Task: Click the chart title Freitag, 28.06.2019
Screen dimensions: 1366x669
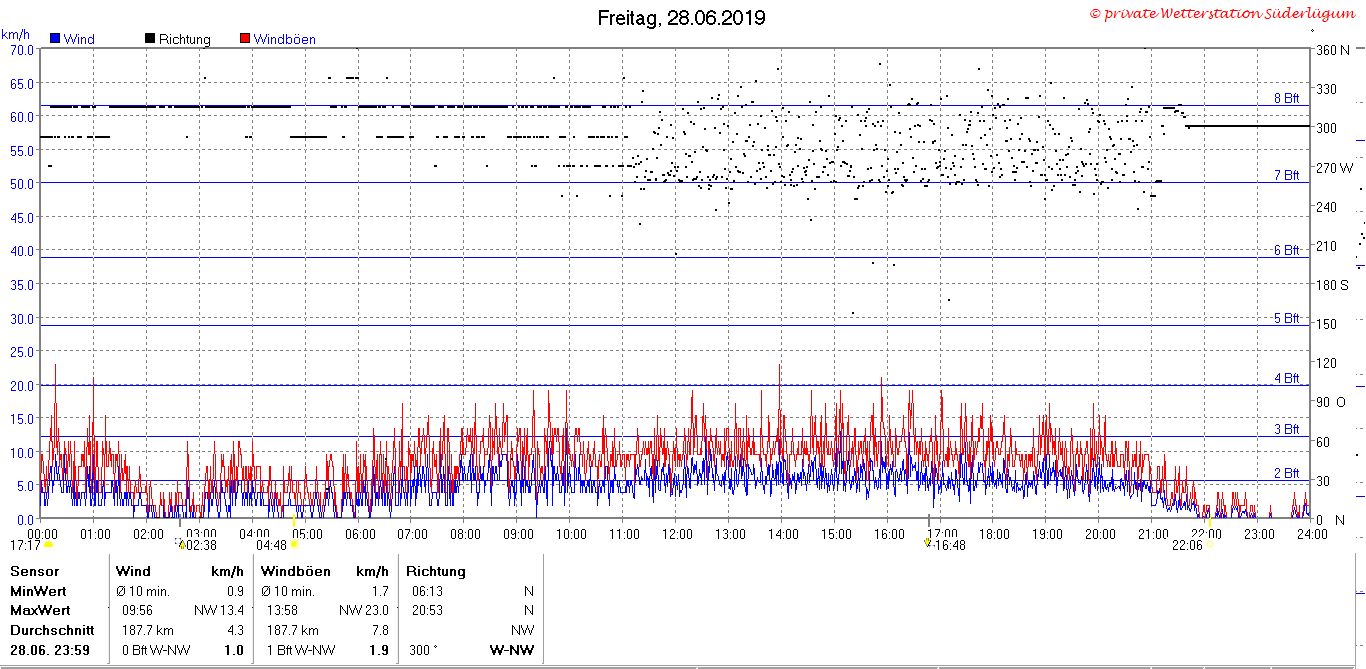Action: tap(681, 17)
